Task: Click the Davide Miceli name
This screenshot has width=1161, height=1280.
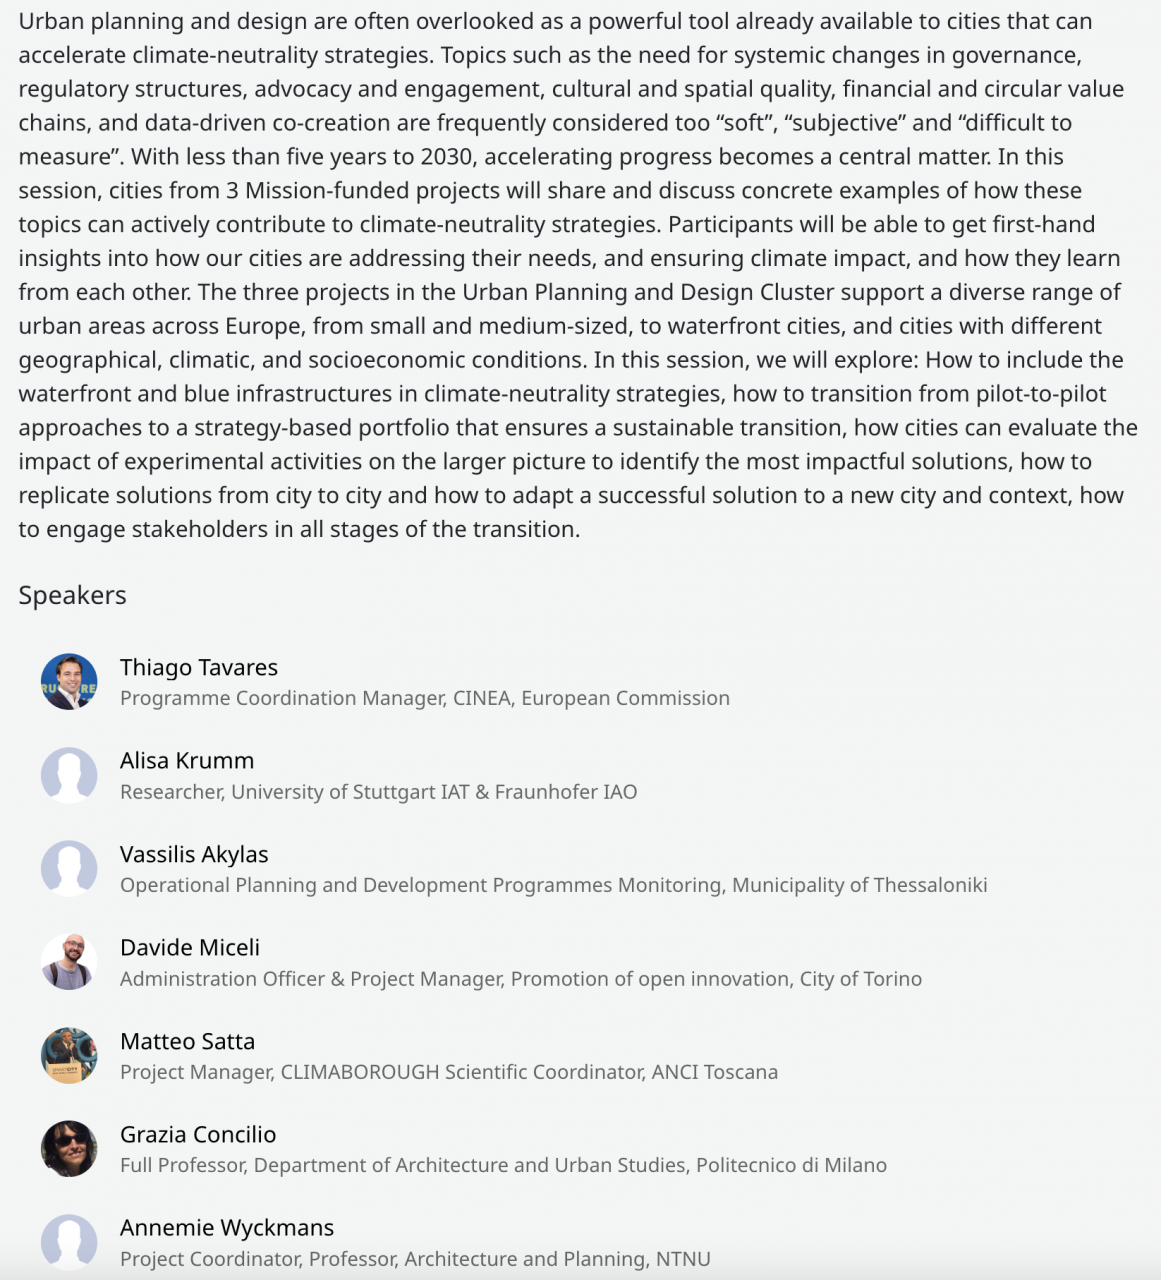Action: coord(190,947)
